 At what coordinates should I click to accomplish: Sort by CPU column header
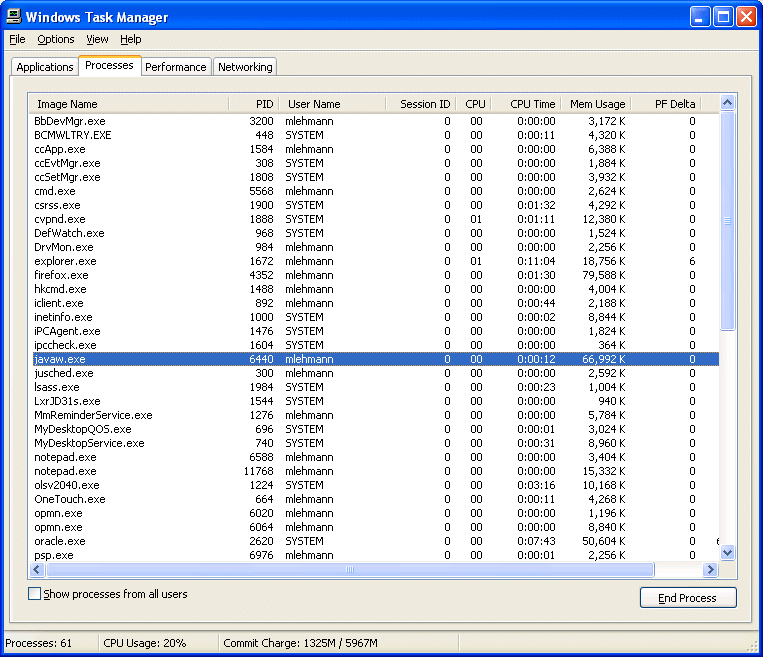(474, 104)
